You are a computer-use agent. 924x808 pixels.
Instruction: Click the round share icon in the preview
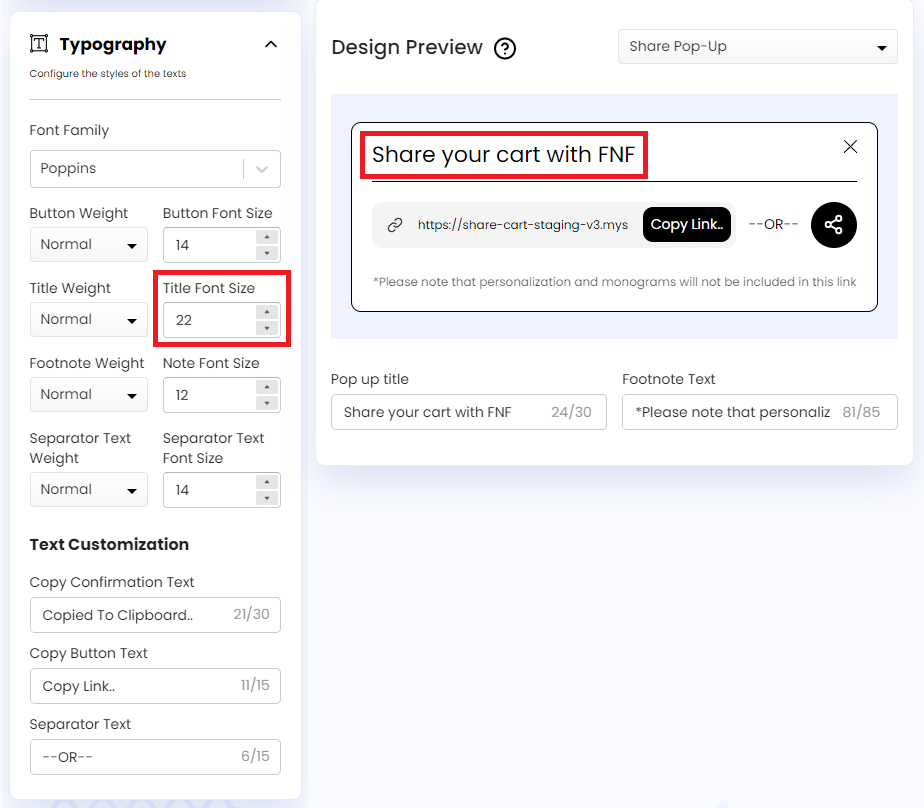click(x=833, y=224)
